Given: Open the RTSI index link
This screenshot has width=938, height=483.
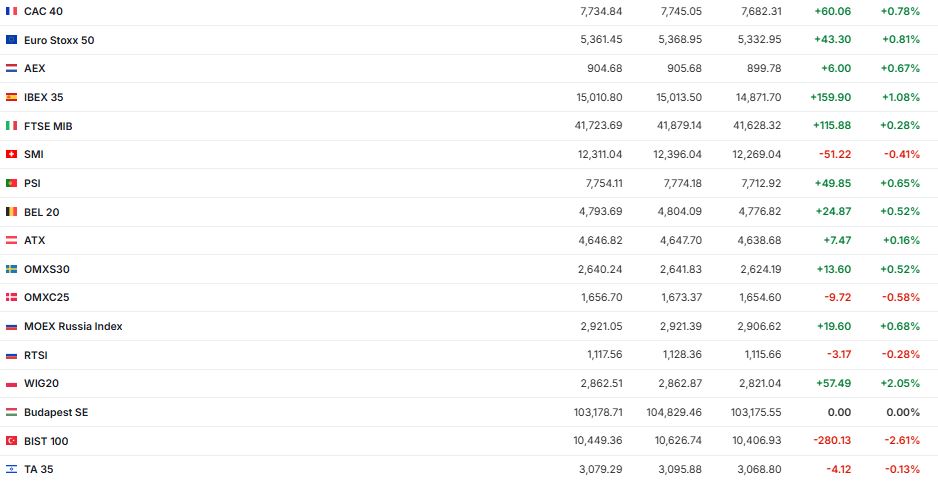Looking at the screenshot, I should pyautogui.click(x=36, y=355).
